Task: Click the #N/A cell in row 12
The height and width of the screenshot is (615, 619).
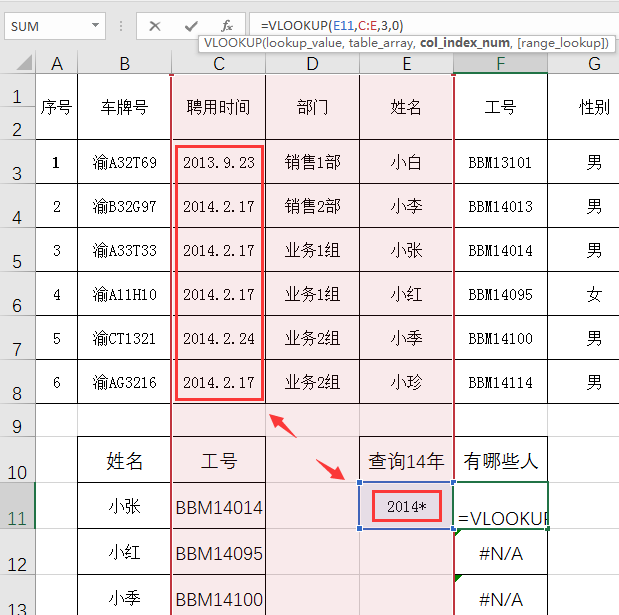Action: pyautogui.click(x=501, y=552)
